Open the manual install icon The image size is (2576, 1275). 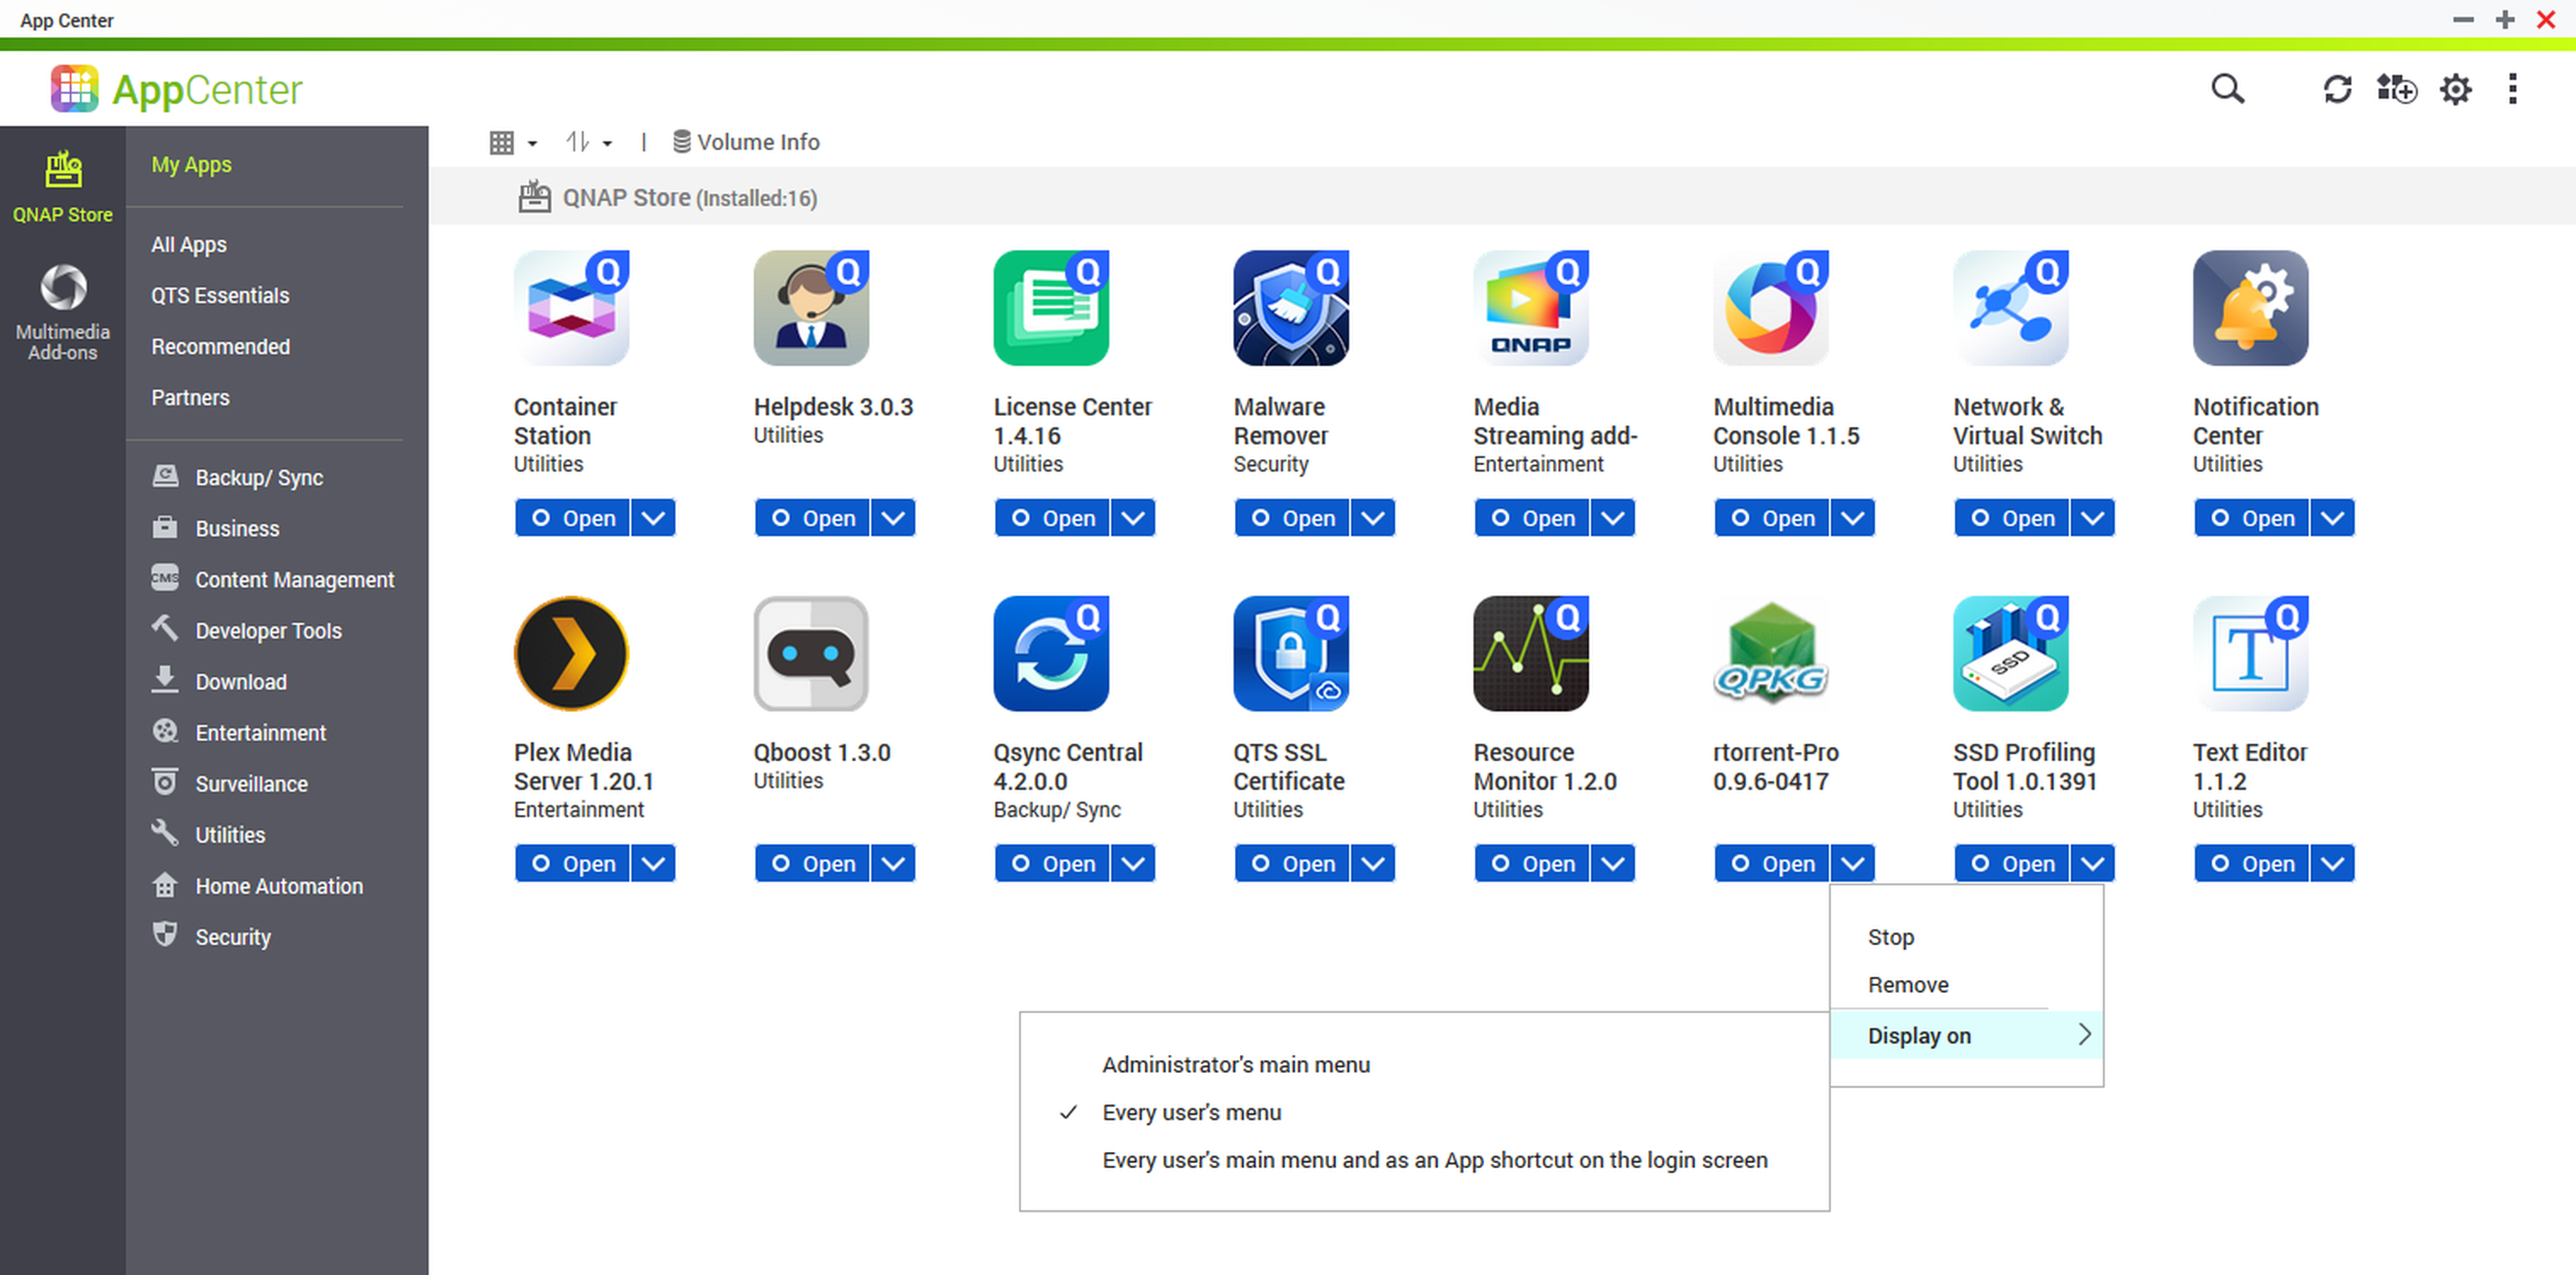point(2396,89)
